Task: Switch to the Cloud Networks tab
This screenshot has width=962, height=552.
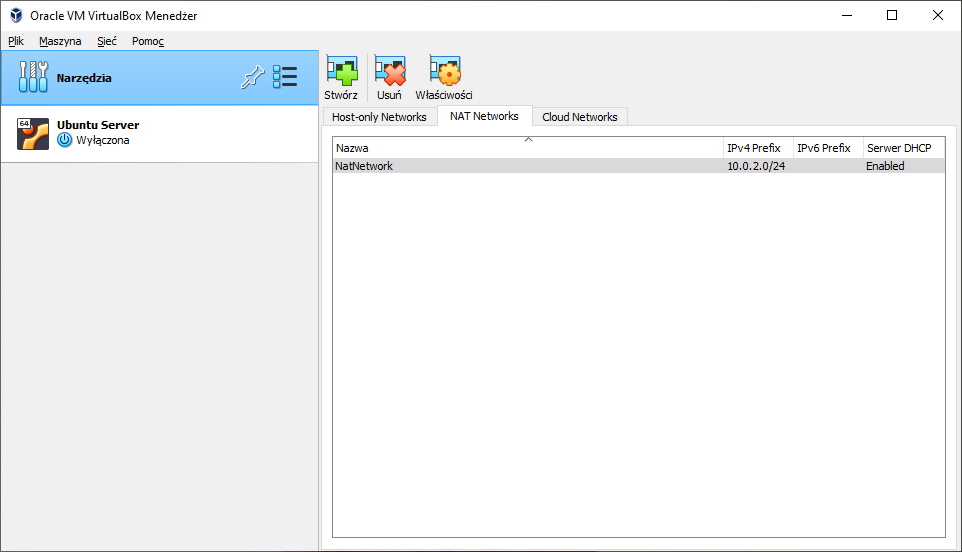Action: coord(579,117)
